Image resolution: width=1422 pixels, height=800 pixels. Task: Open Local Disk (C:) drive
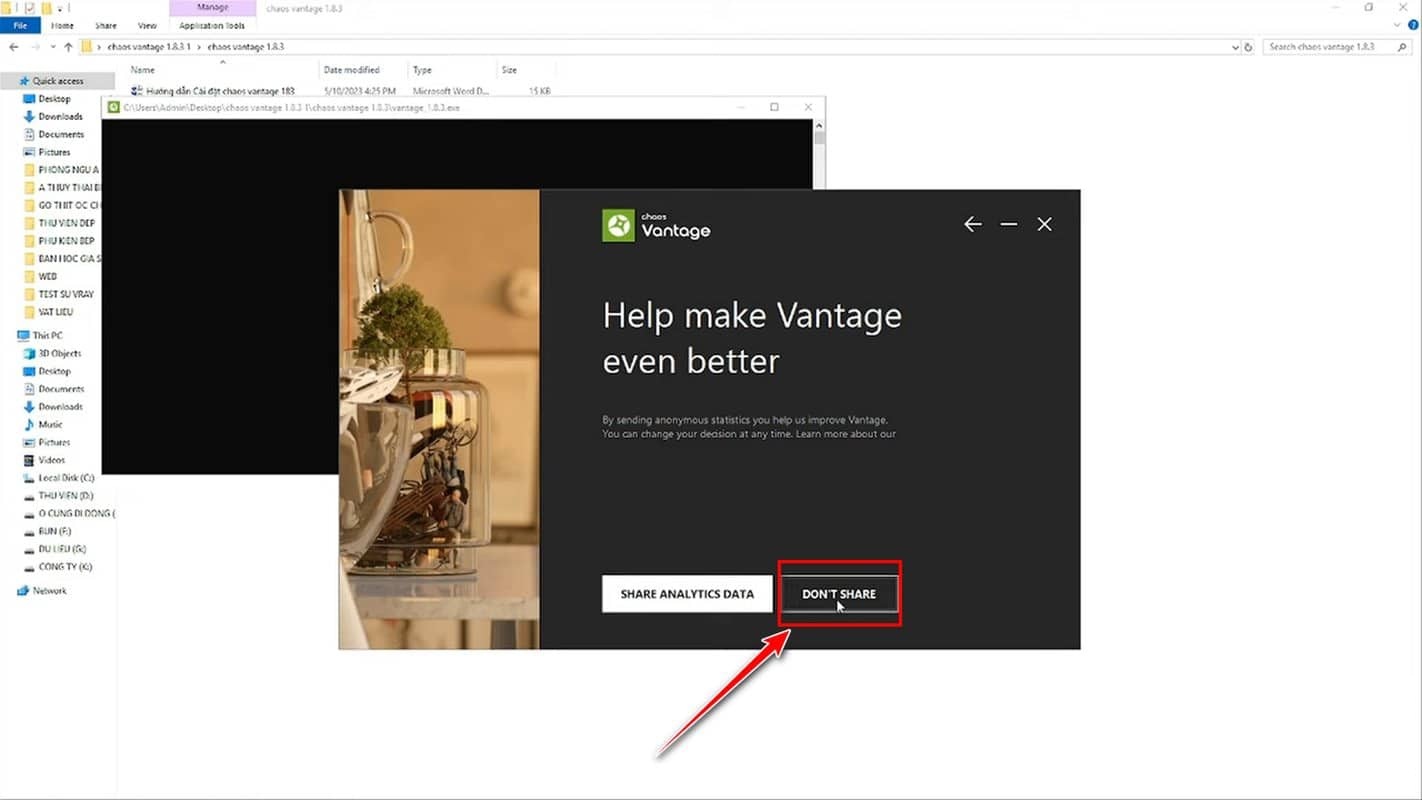tap(66, 478)
